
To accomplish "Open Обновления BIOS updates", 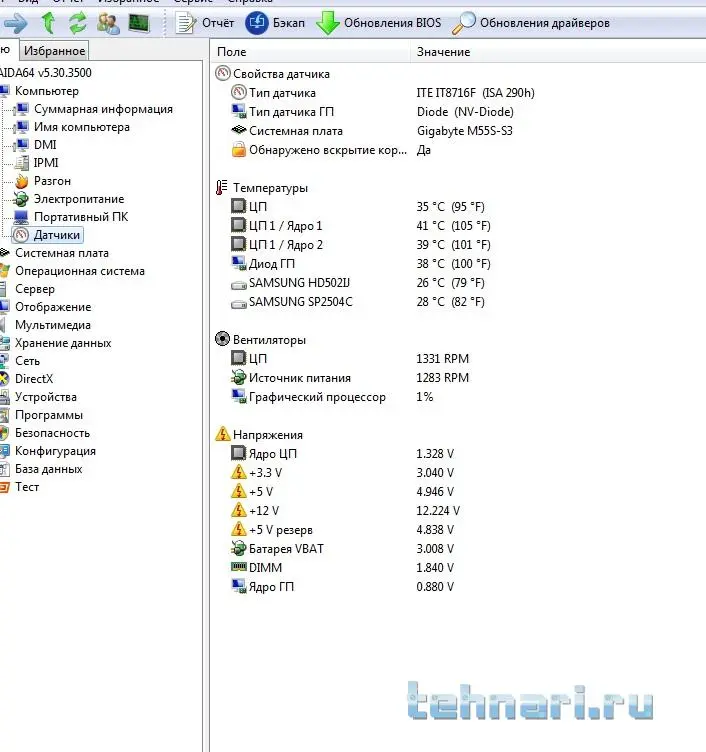I will 378,23.
